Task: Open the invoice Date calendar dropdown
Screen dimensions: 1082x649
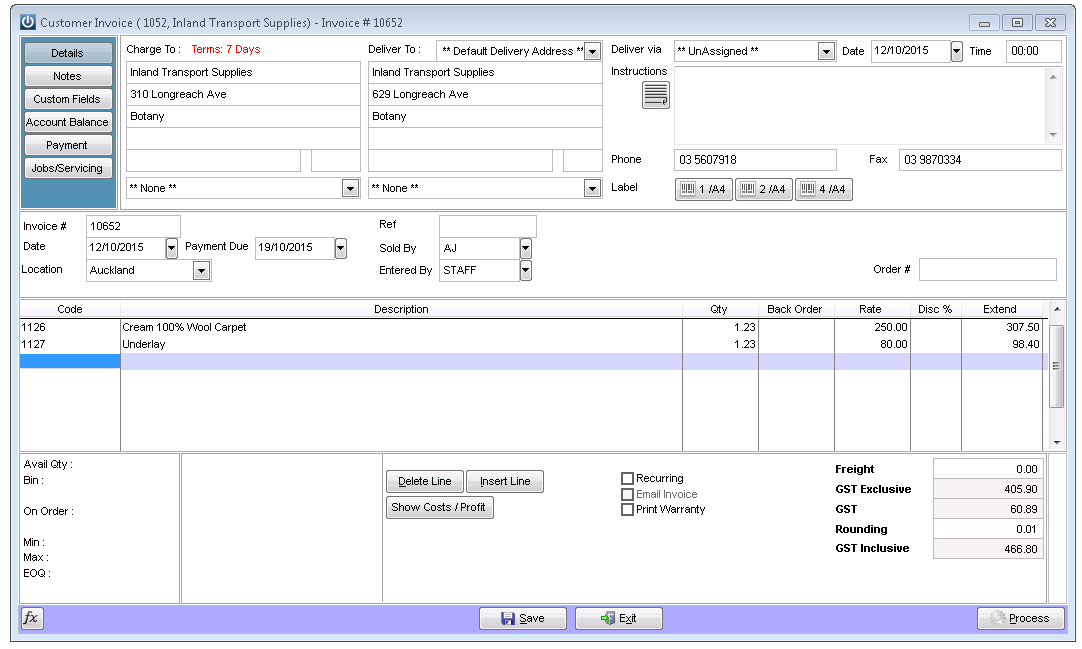Action: point(172,248)
